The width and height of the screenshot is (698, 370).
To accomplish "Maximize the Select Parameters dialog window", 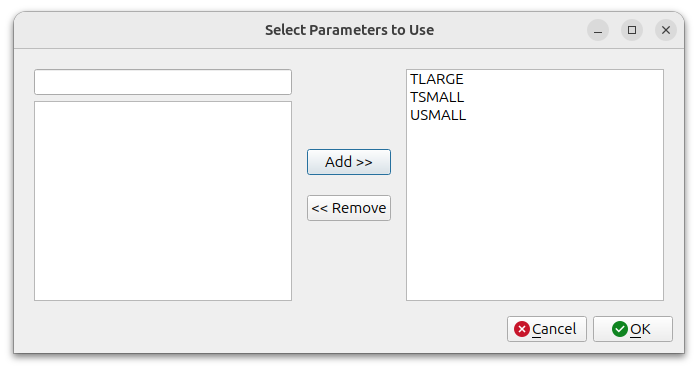I will coord(632,30).
